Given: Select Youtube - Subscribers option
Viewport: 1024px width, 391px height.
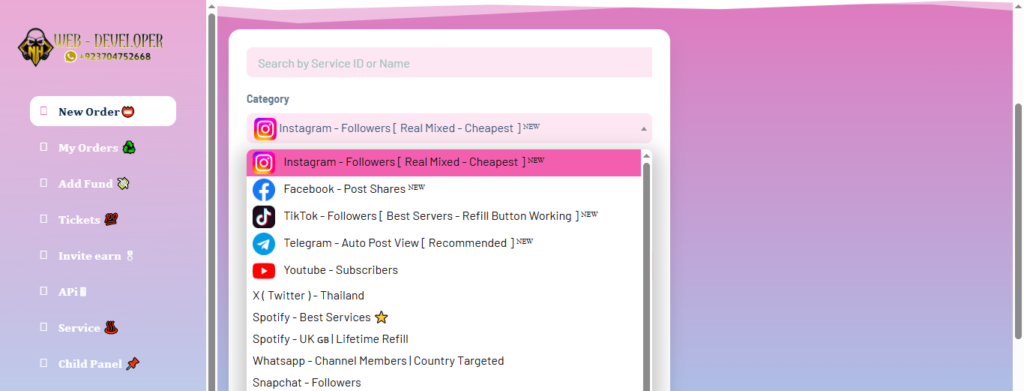Looking at the screenshot, I should pyautogui.click(x=444, y=270).
